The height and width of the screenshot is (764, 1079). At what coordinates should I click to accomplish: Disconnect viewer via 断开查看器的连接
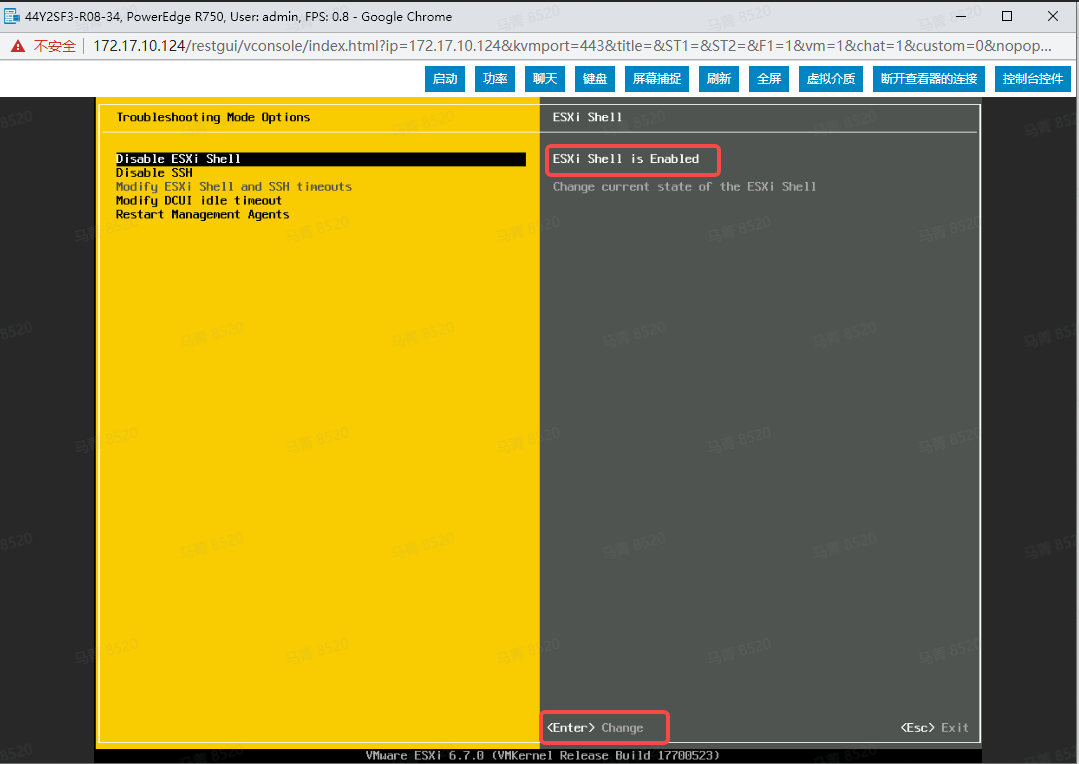point(929,78)
